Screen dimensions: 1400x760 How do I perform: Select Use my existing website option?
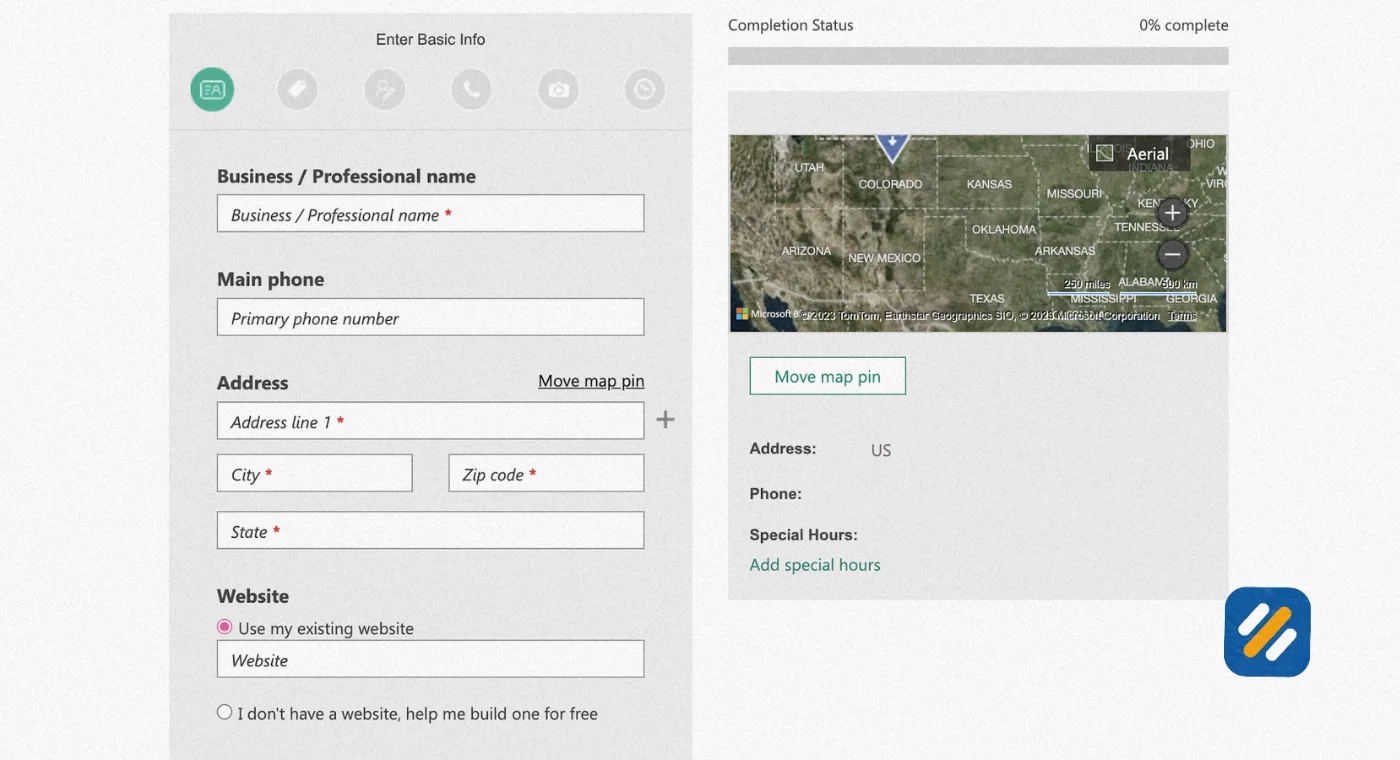pos(224,627)
